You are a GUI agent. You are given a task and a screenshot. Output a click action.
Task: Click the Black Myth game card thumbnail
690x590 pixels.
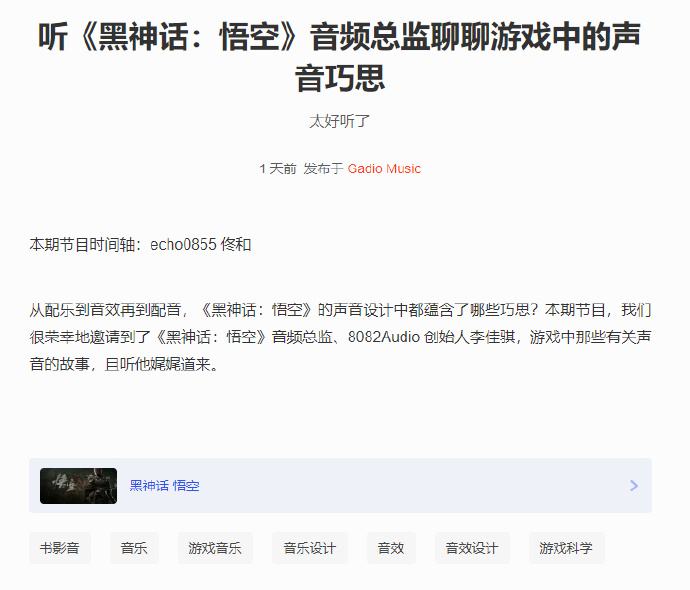tap(78, 486)
